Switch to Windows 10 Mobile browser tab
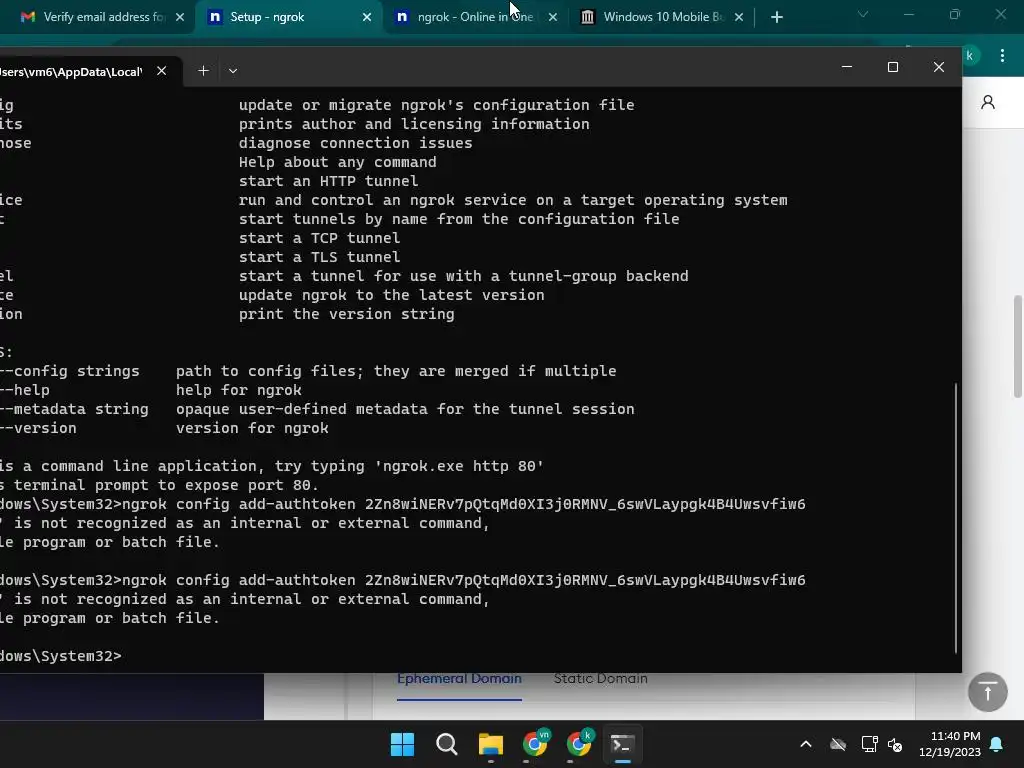This screenshot has height=768, width=1024. 663,17
